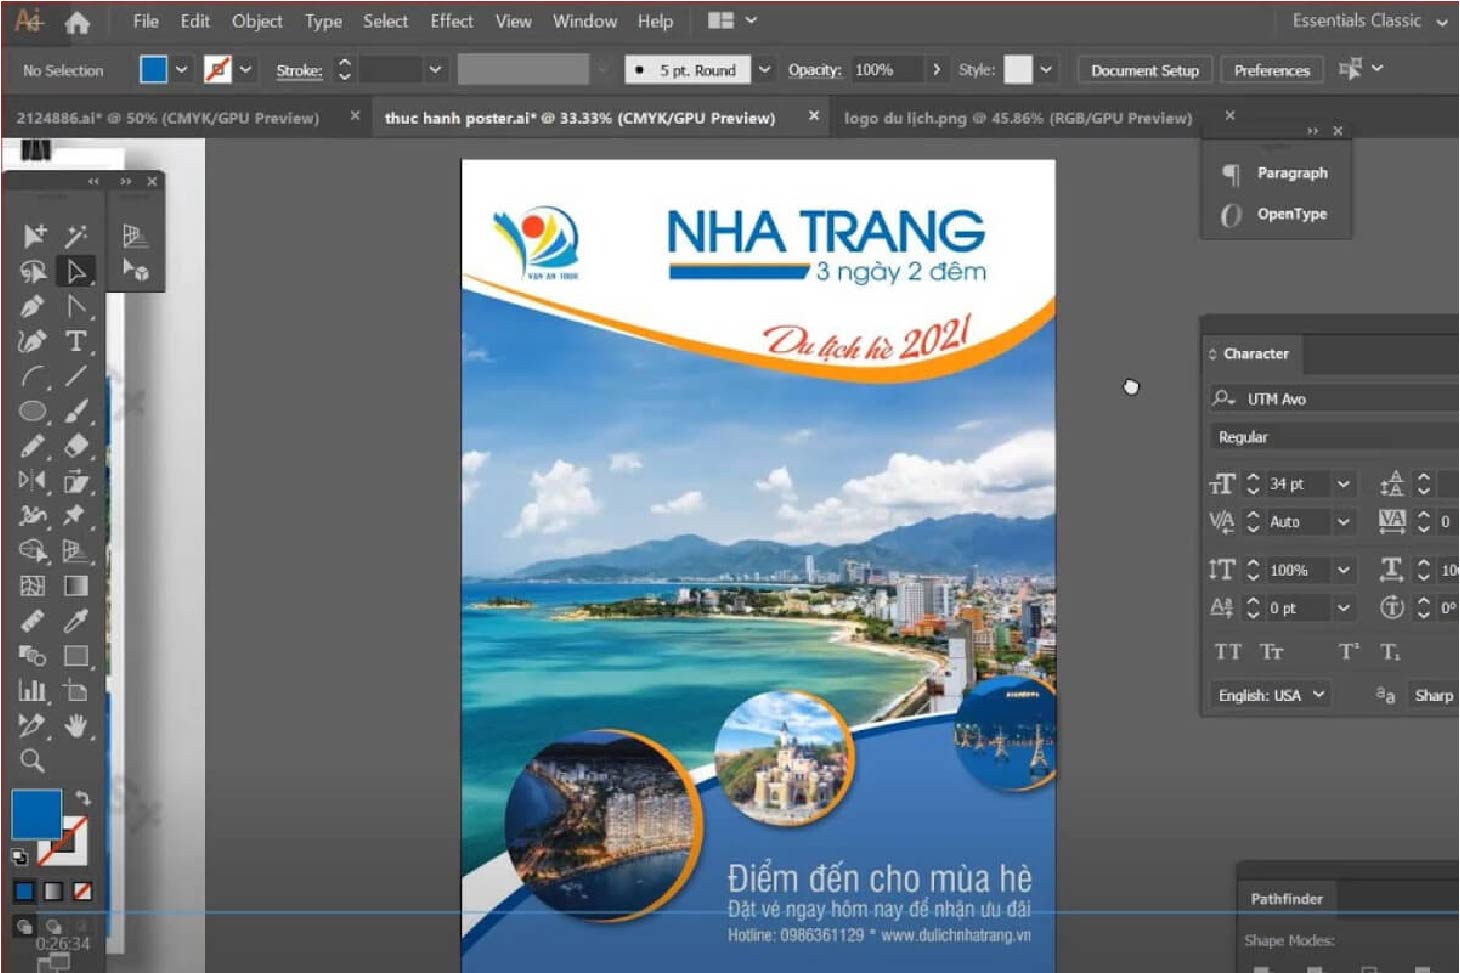Viewport: 1460px width, 973px height.
Task: Click the arrange documents icon beside Help
Action: pyautogui.click(x=721, y=21)
